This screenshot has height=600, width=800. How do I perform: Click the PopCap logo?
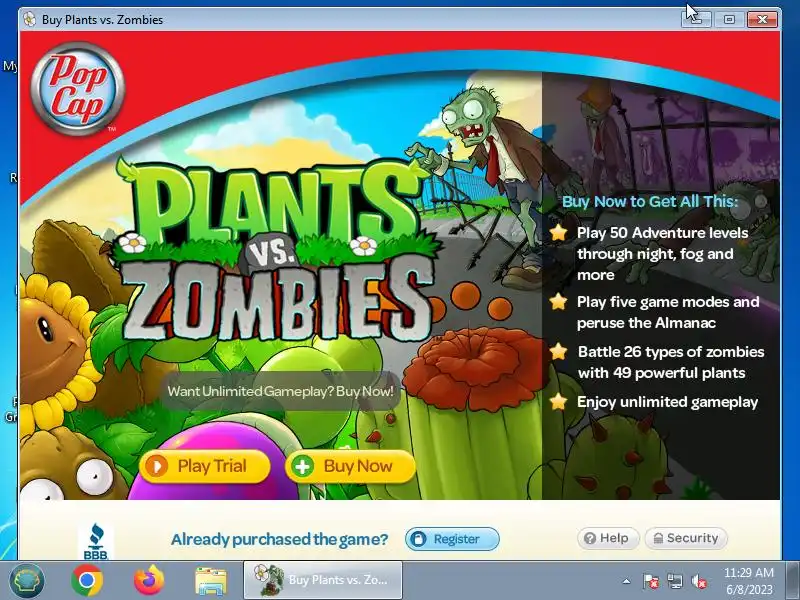coord(78,89)
